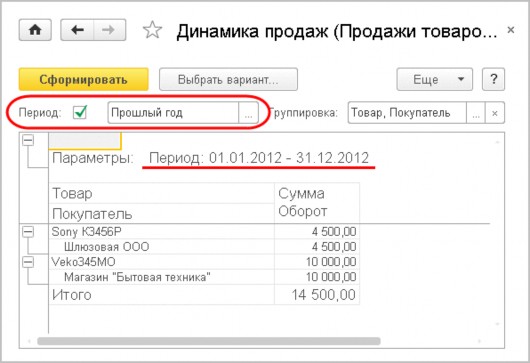This screenshot has width=530, height=363.
Task: Select the Покупатель column header
Action: point(162,214)
